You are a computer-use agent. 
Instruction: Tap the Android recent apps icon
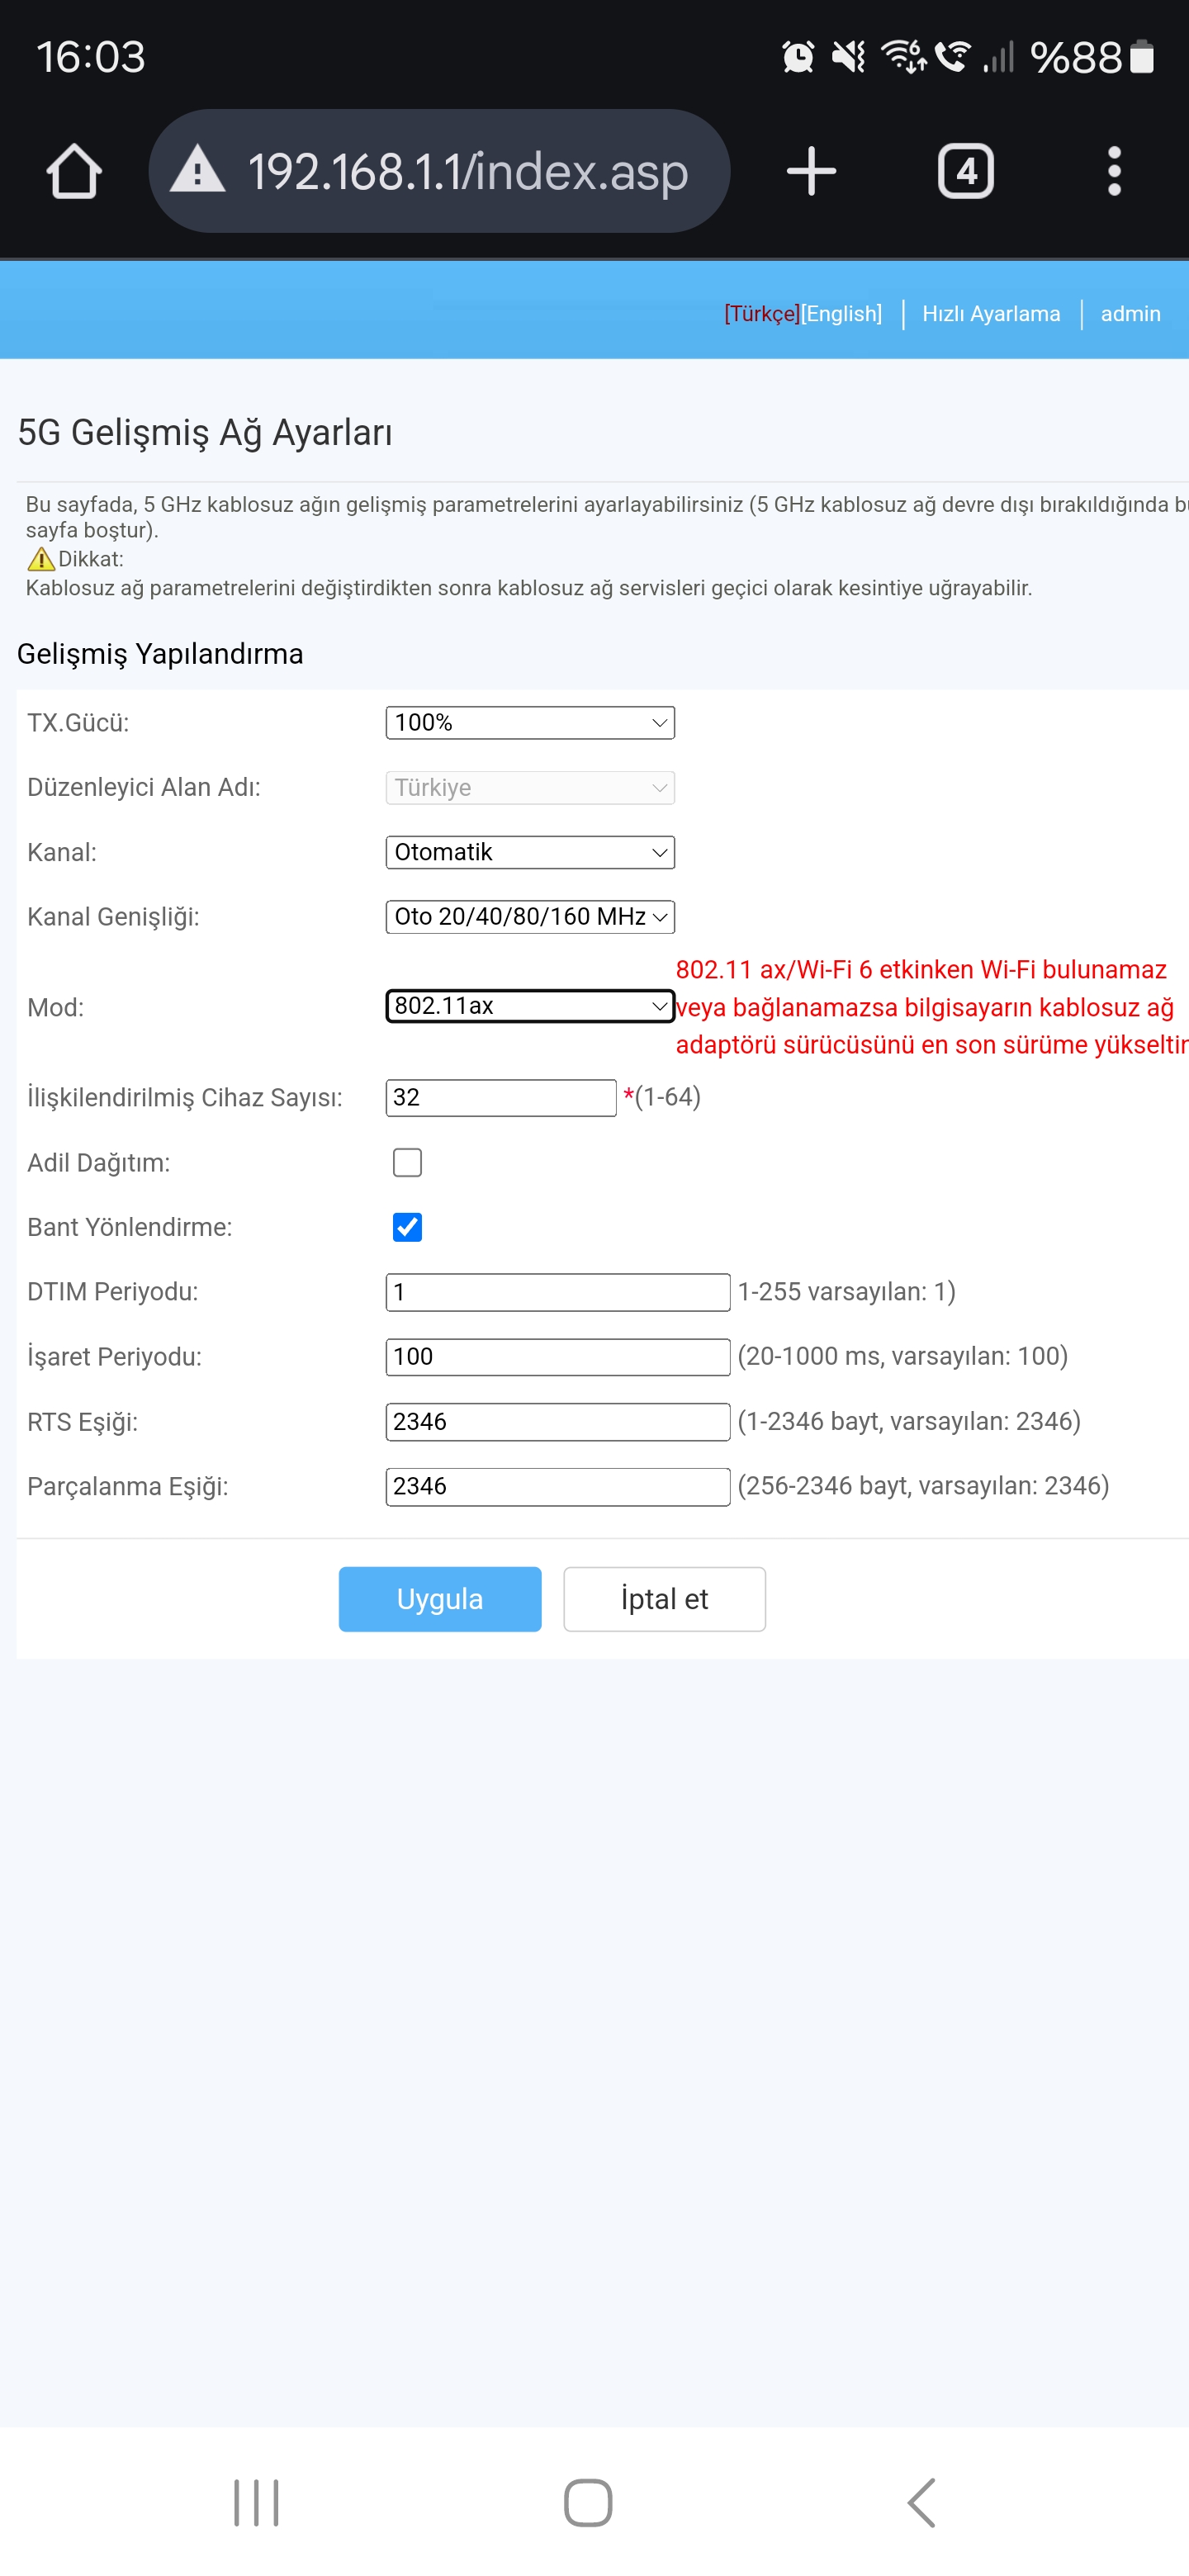click(x=256, y=2502)
